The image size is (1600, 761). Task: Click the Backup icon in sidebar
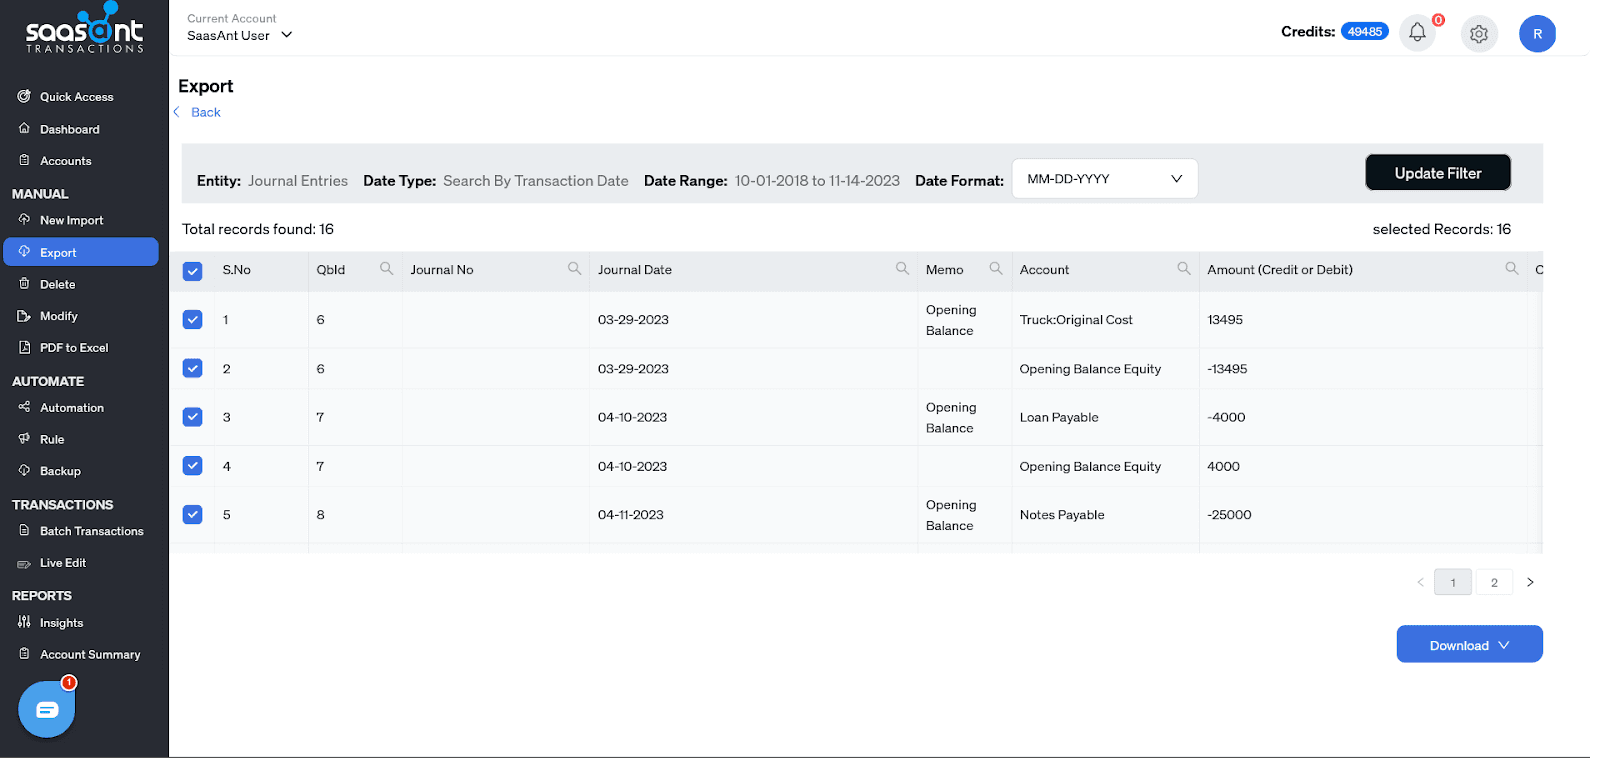pos(24,471)
